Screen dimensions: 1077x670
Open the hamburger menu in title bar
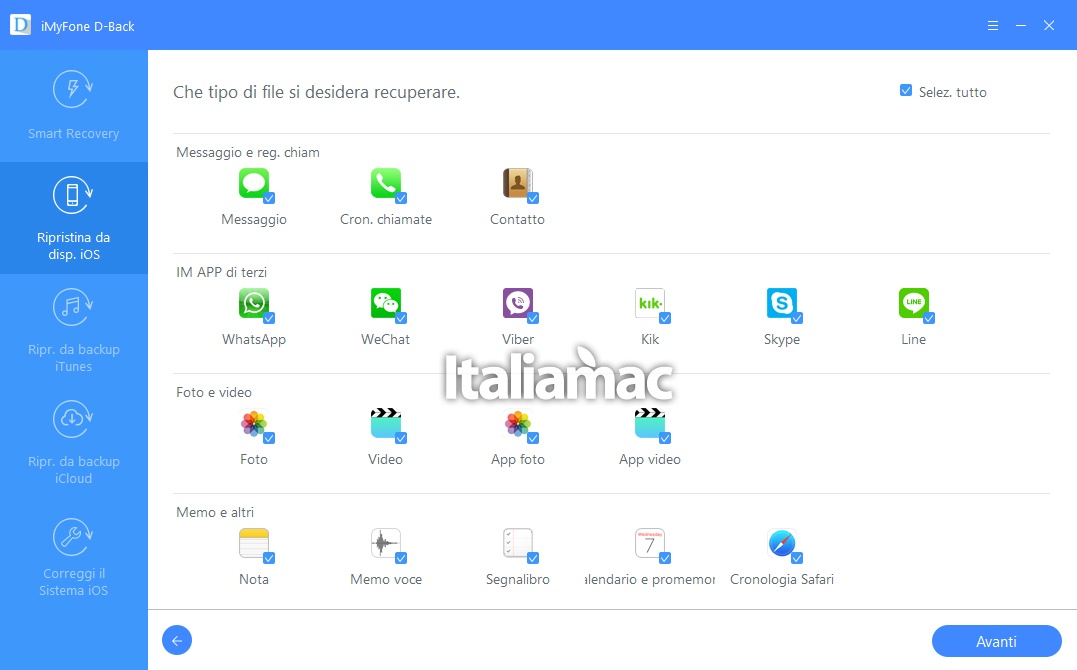click(x=993, y=25)
